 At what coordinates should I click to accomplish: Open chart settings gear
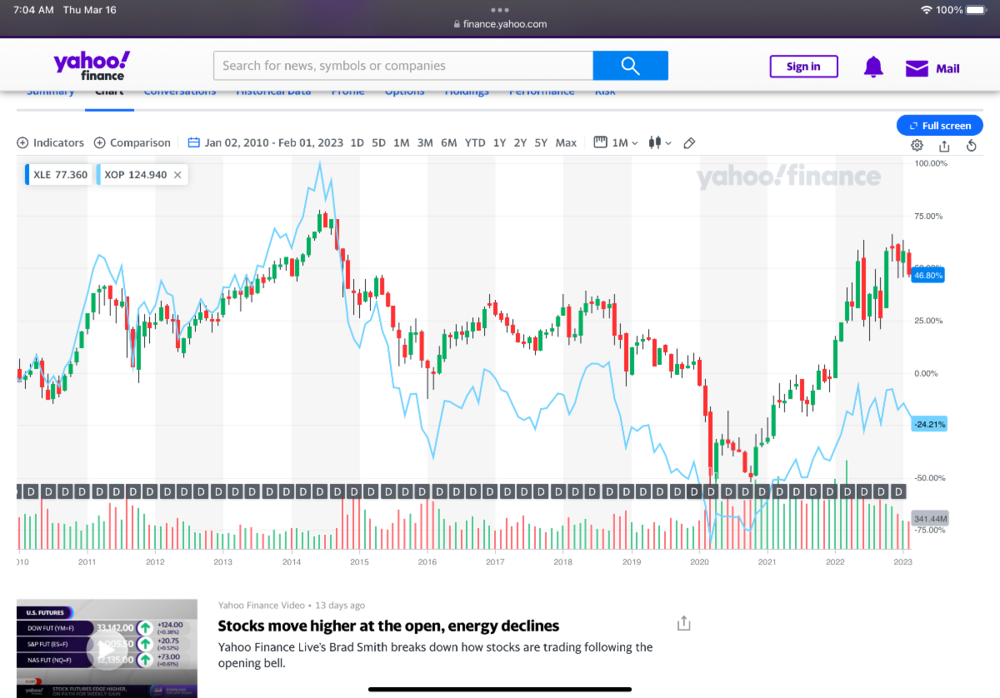coord(916,145)
